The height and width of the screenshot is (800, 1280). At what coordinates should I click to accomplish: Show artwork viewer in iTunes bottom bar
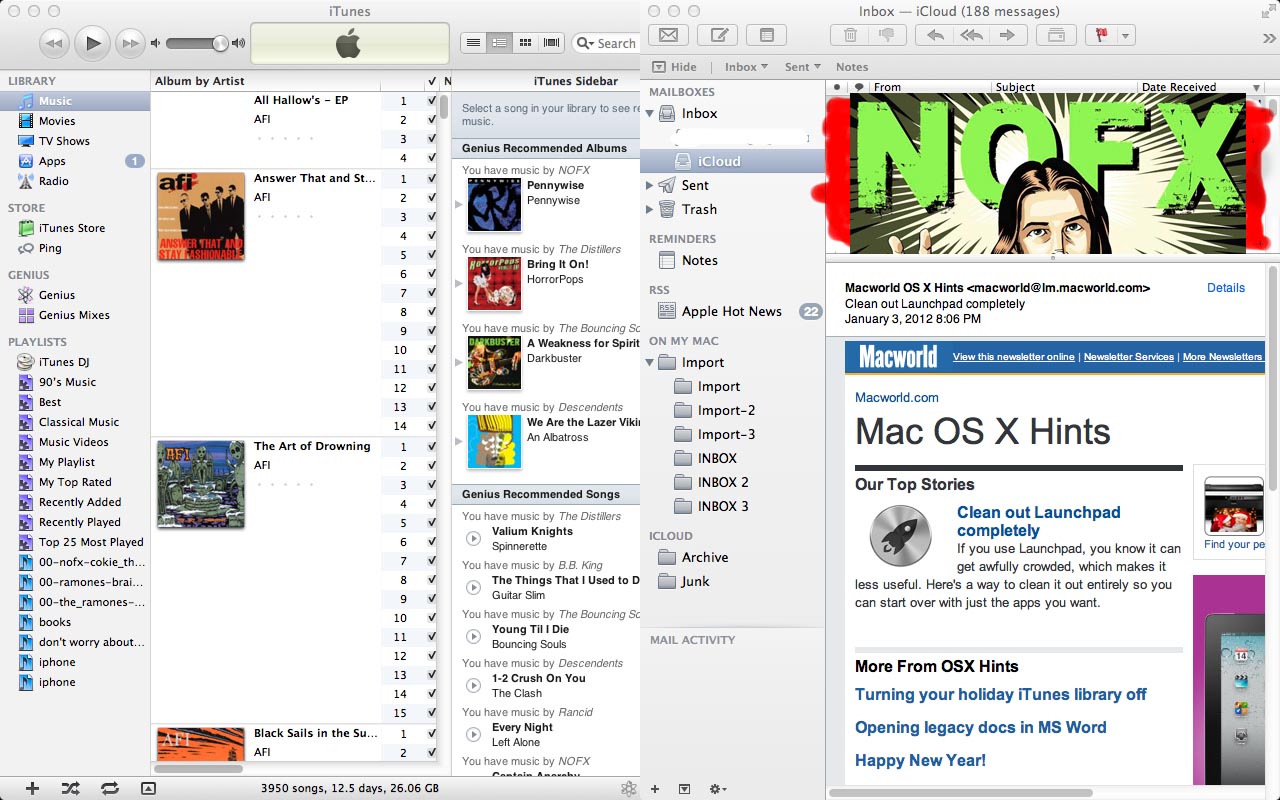click(x=148, y=788)
